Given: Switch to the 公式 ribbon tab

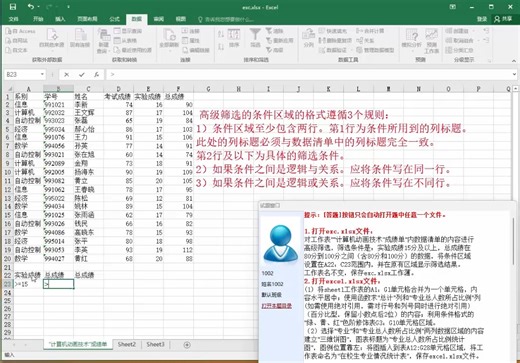Looking at the screenshot, I should click(114, 19).
